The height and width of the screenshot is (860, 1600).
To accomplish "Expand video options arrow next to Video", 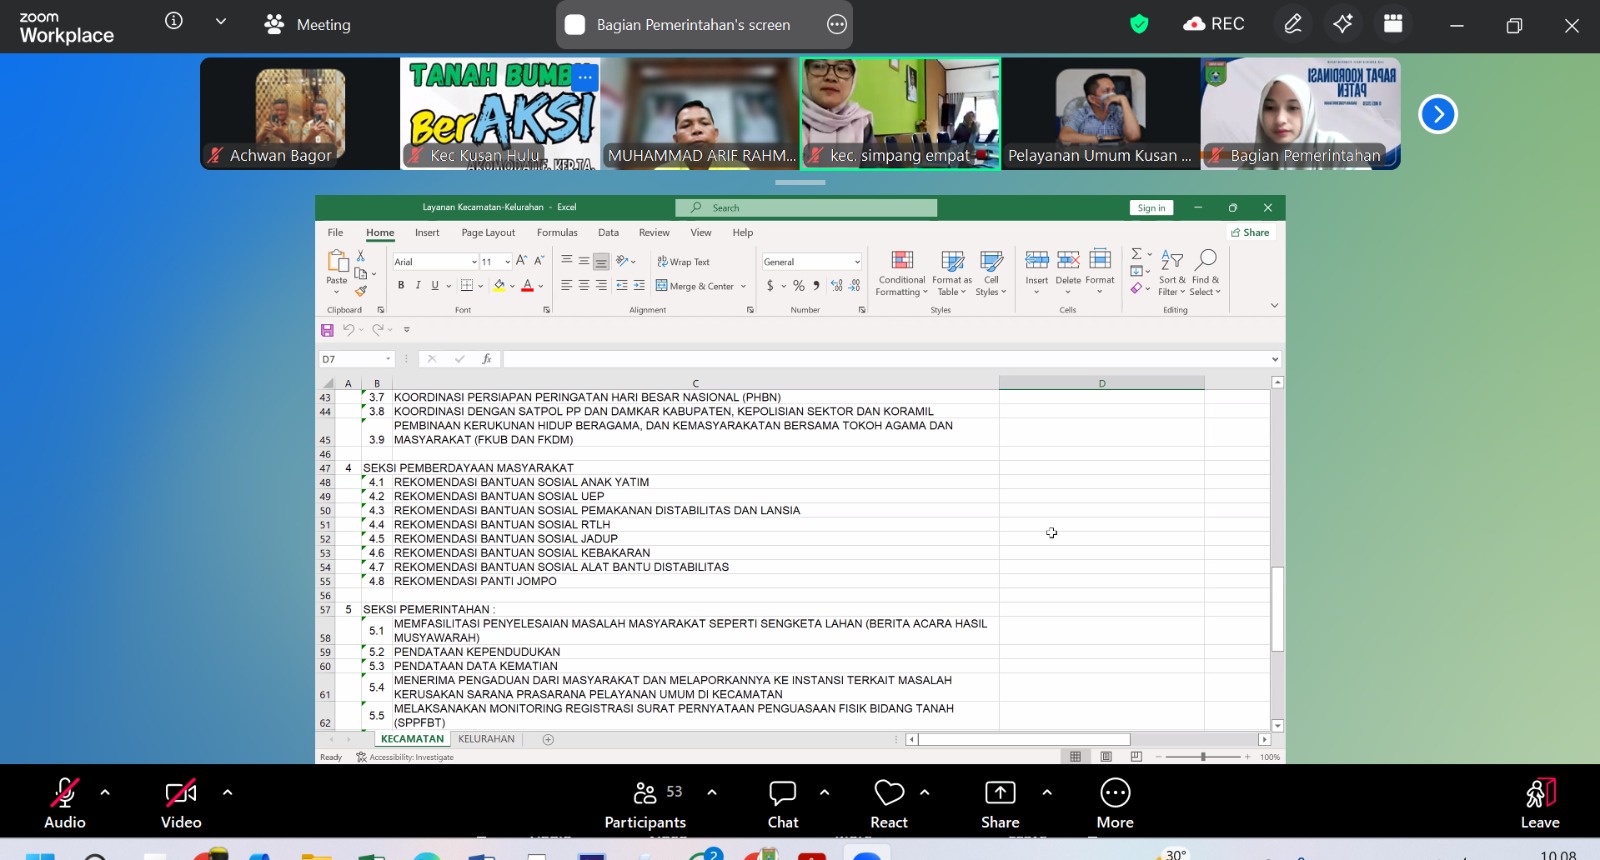I will coord(227,792).
